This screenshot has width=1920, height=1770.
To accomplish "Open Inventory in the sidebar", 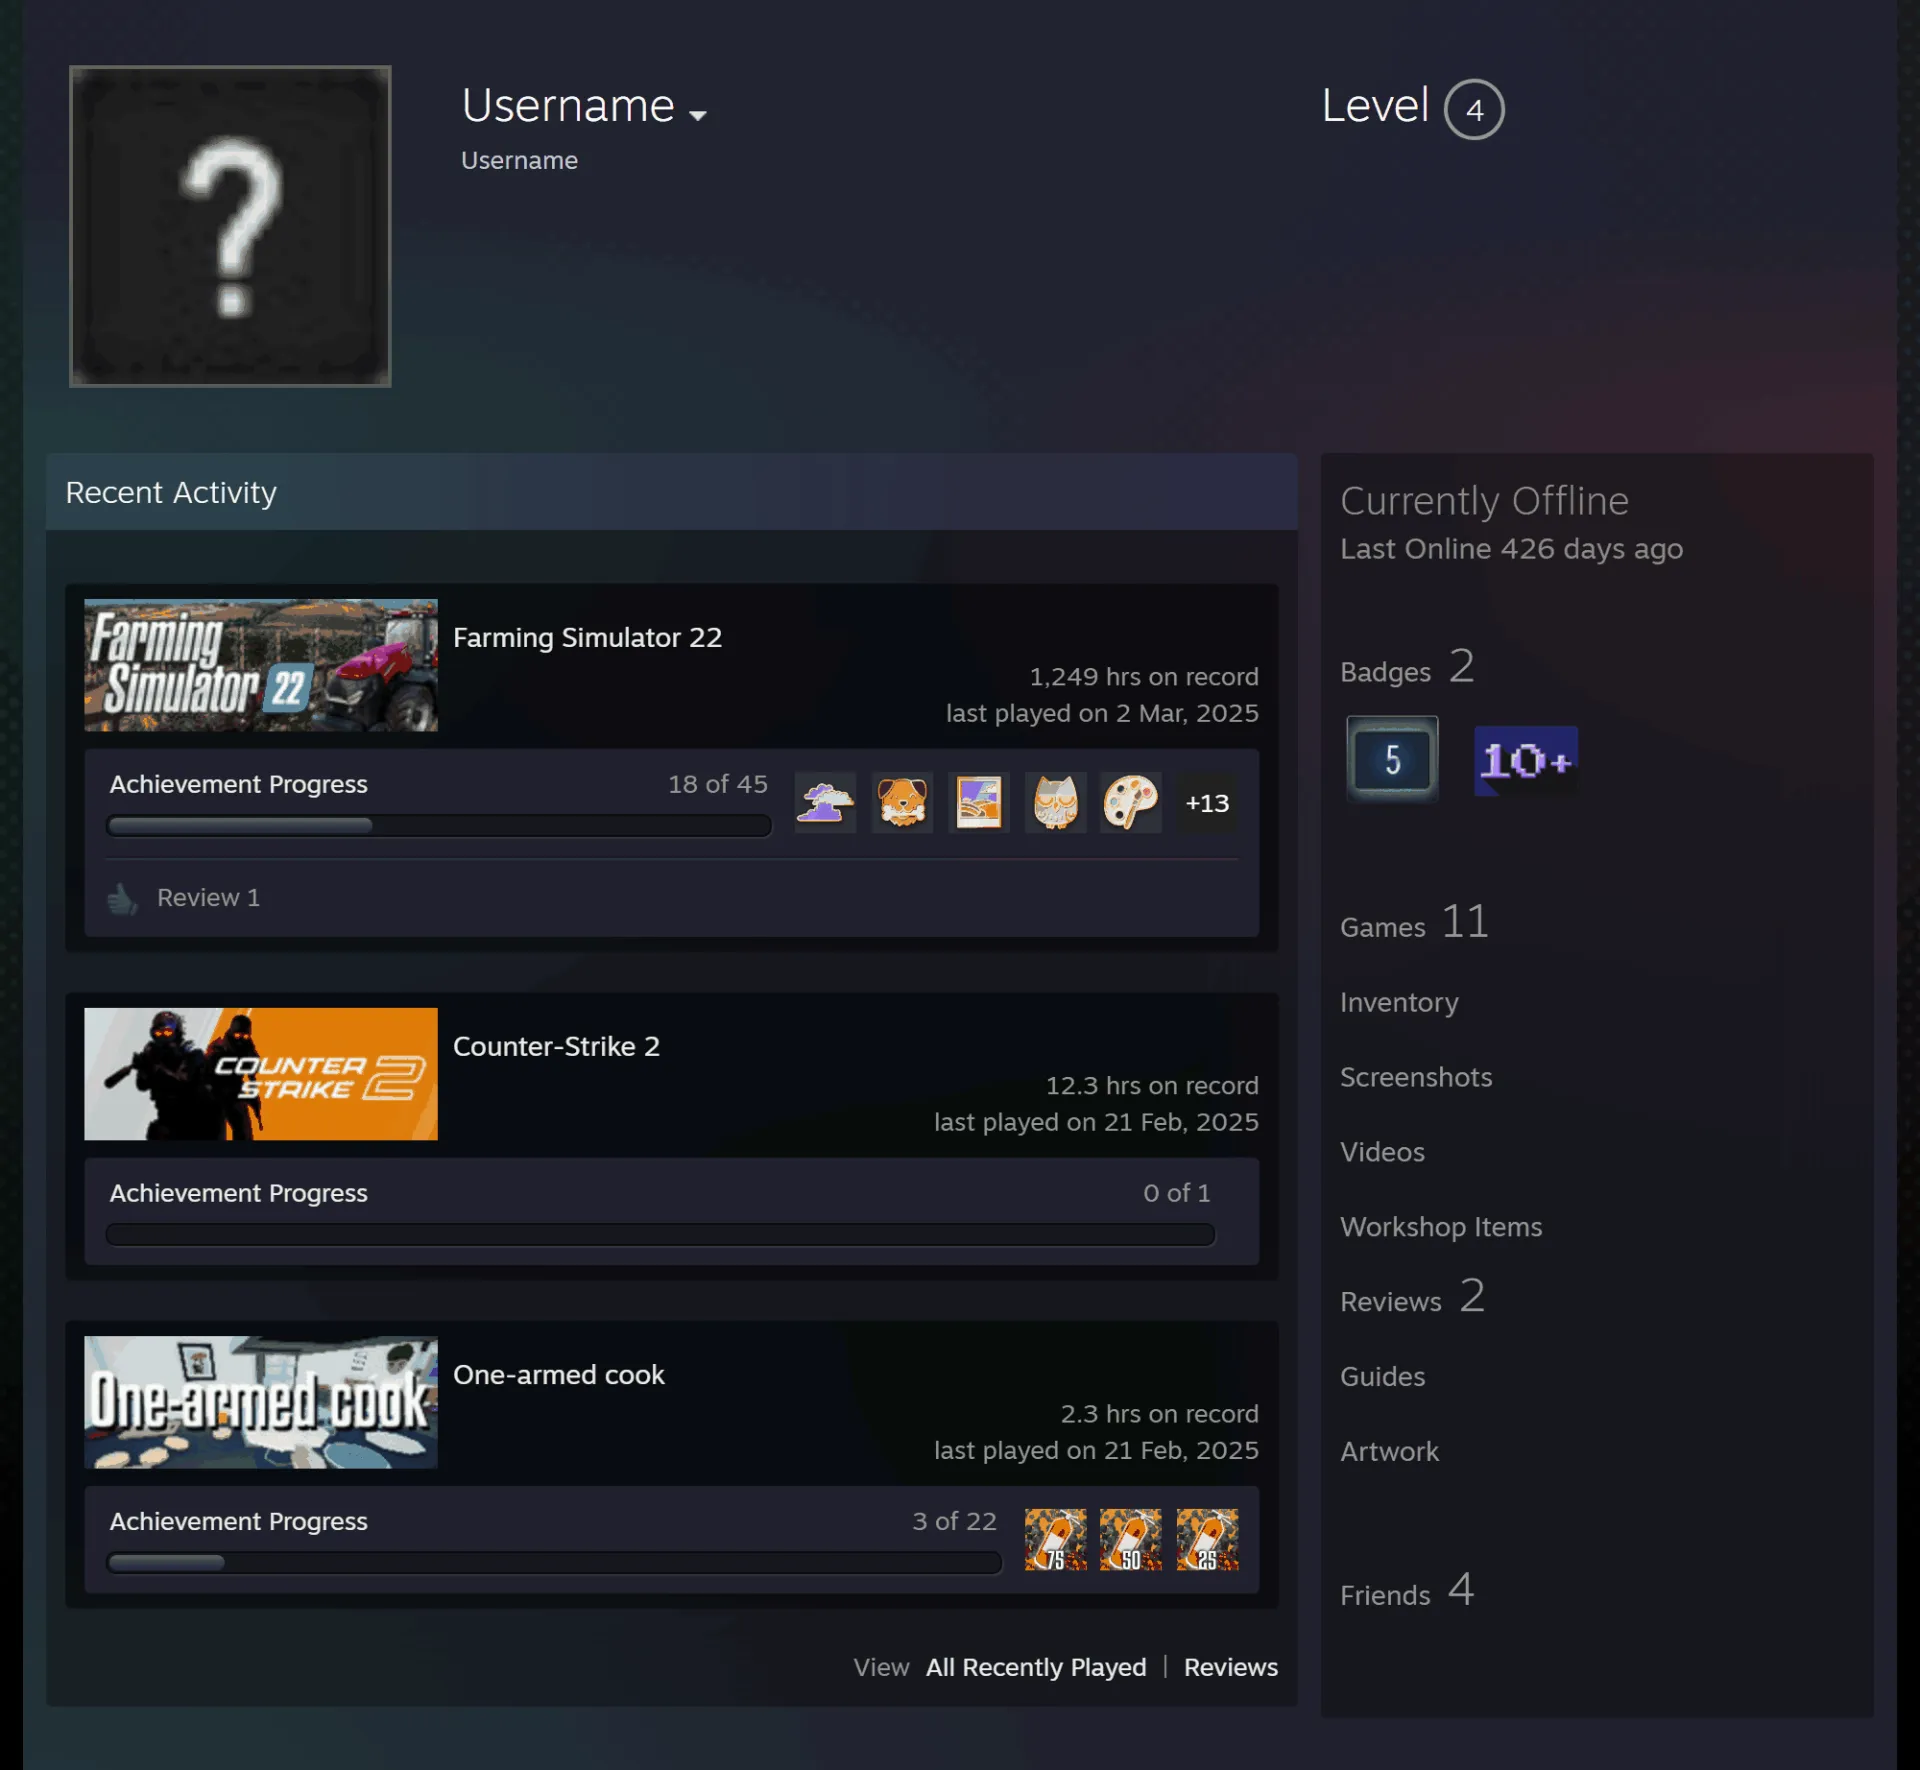I will [x=1399, y=1002].
